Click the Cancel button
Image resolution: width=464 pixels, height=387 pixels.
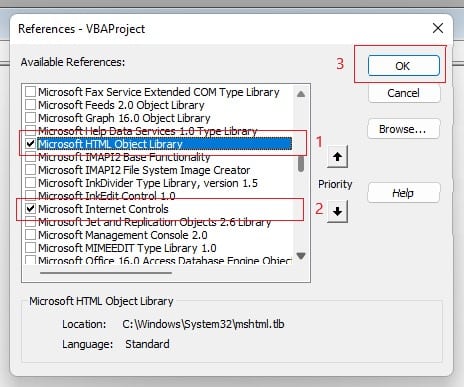tap(404, 93)
